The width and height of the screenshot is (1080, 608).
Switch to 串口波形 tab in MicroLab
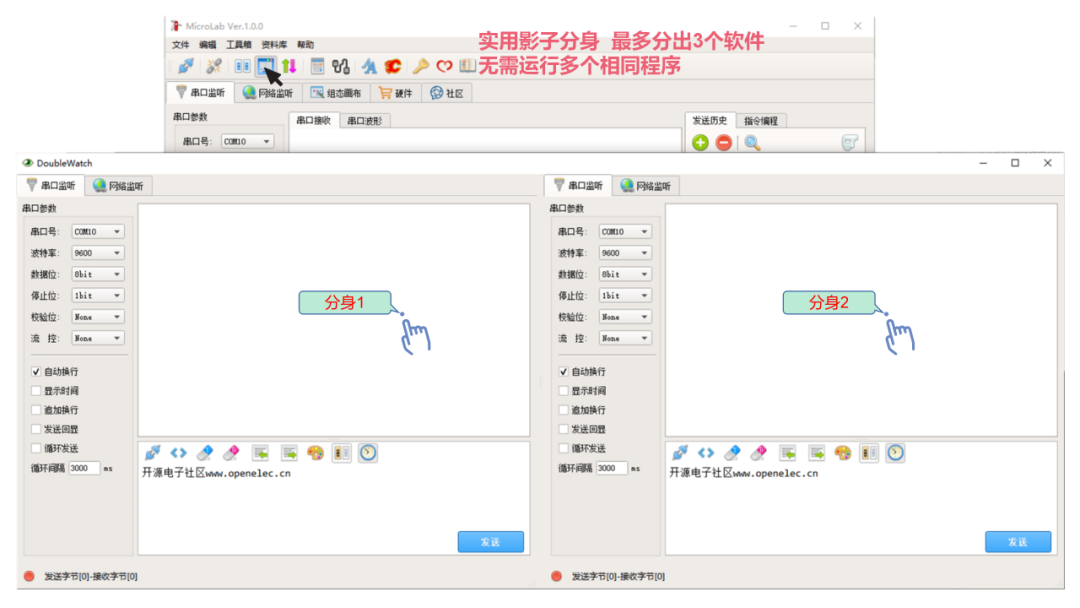click(365, 120)
